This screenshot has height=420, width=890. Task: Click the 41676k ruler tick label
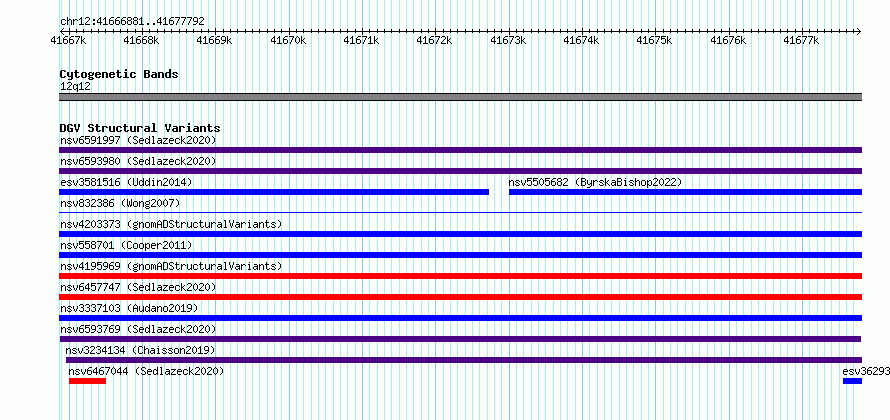[x=728, y=40]
